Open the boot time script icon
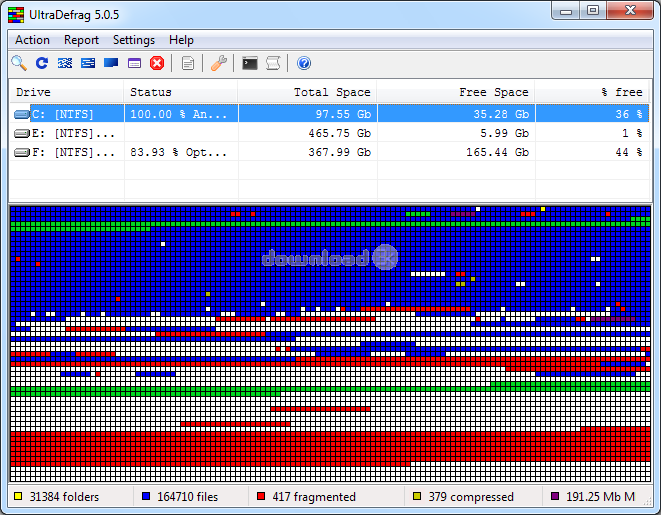The width and height of the screenshot is (661, 515). click(272, 63)
